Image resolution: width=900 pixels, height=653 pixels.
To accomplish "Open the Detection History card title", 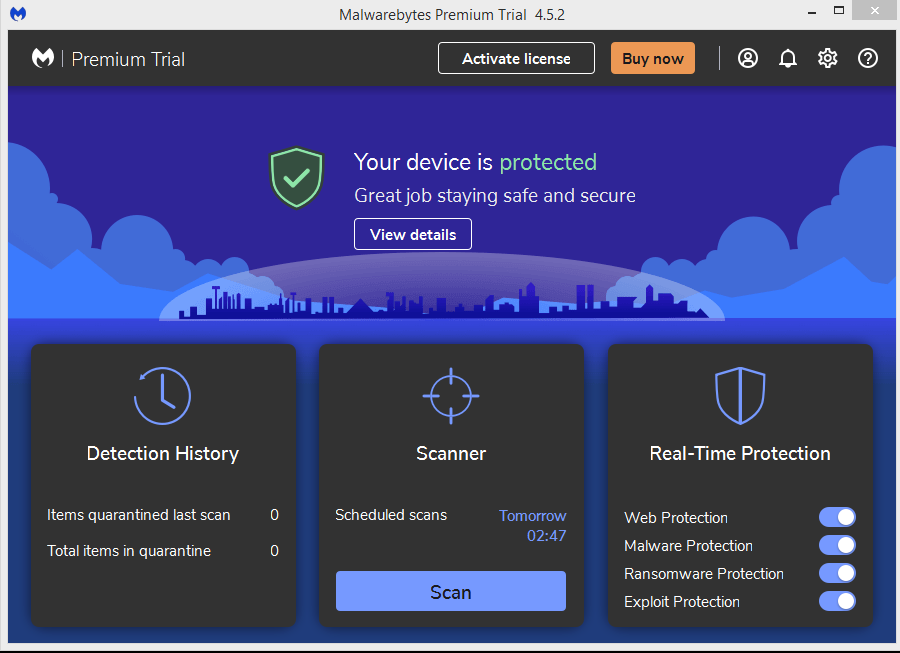I will [x=163, y=453].
